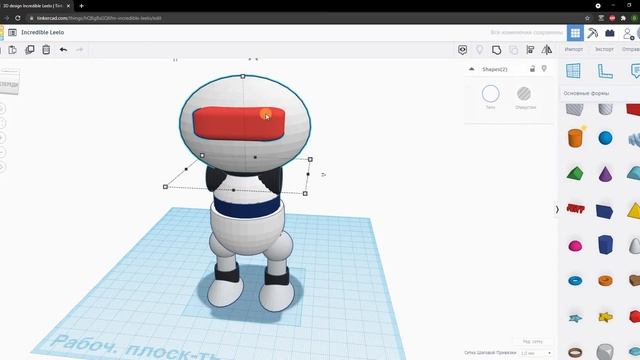Reload the browser page
The height and width of the screenshot is (360, 640).
pyautogui.click(x=18, y=18)
